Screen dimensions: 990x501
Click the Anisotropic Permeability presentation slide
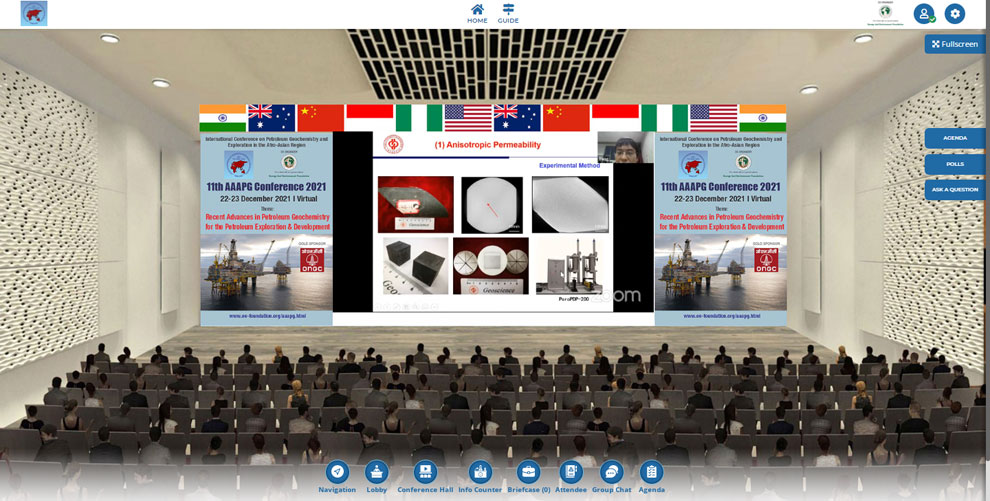pyautogui.click(x=492, y=222)
